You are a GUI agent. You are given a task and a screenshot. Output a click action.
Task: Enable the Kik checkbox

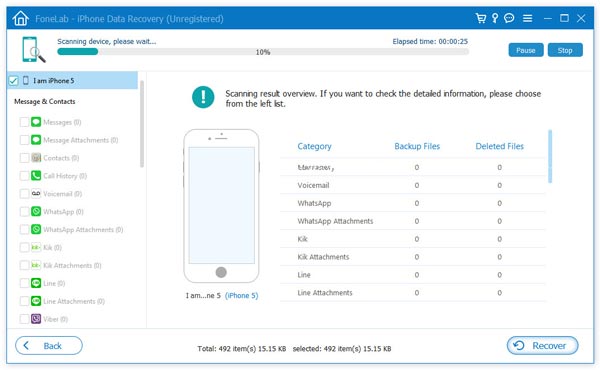click(x=24, y=248)
